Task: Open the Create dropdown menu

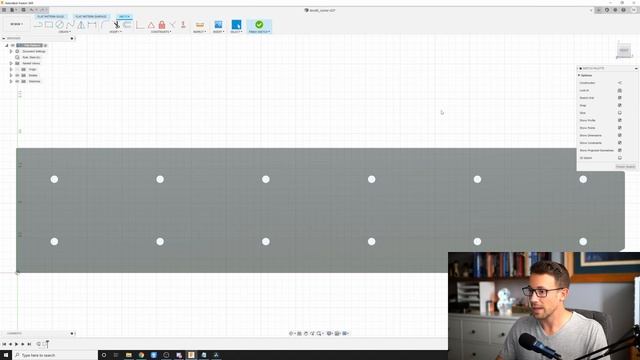Action: point(64,32)
